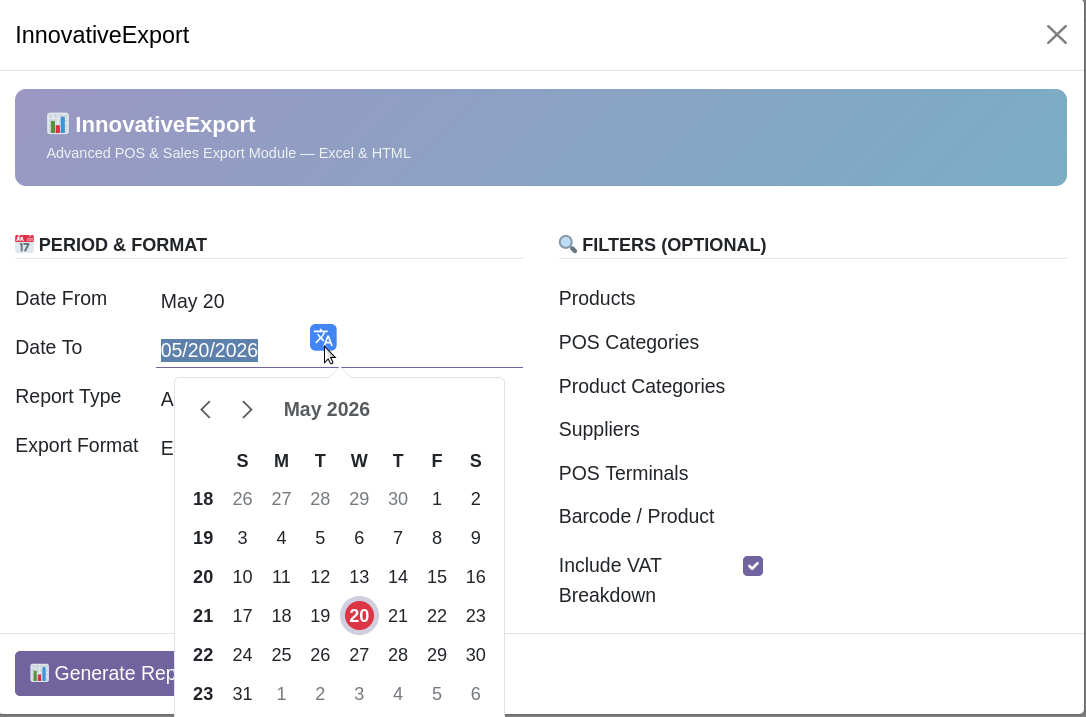Select May 20 highlighted in calendar
The height and width of the screenshot is (717, 1086).
[359, 615]
